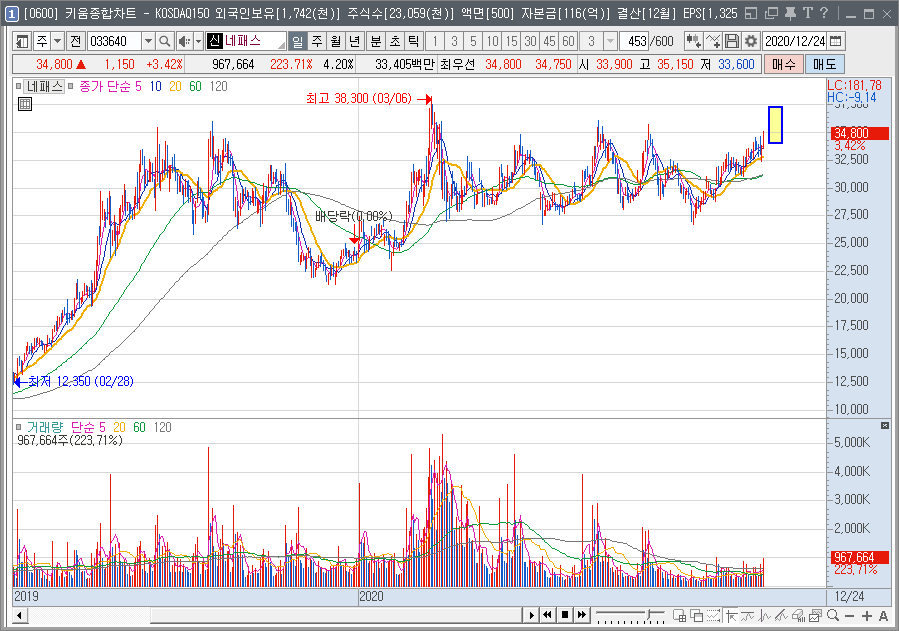This screenshot has width=899, height=631.
Task: Toggle the left panel layout icon
Action: (x=22, y=41)
